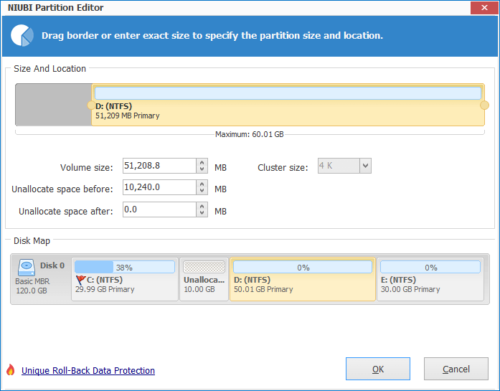Select the E: (NTFS) 30.00 GB partition in Disk Map
500x391 pixels.
click(430, 279)
